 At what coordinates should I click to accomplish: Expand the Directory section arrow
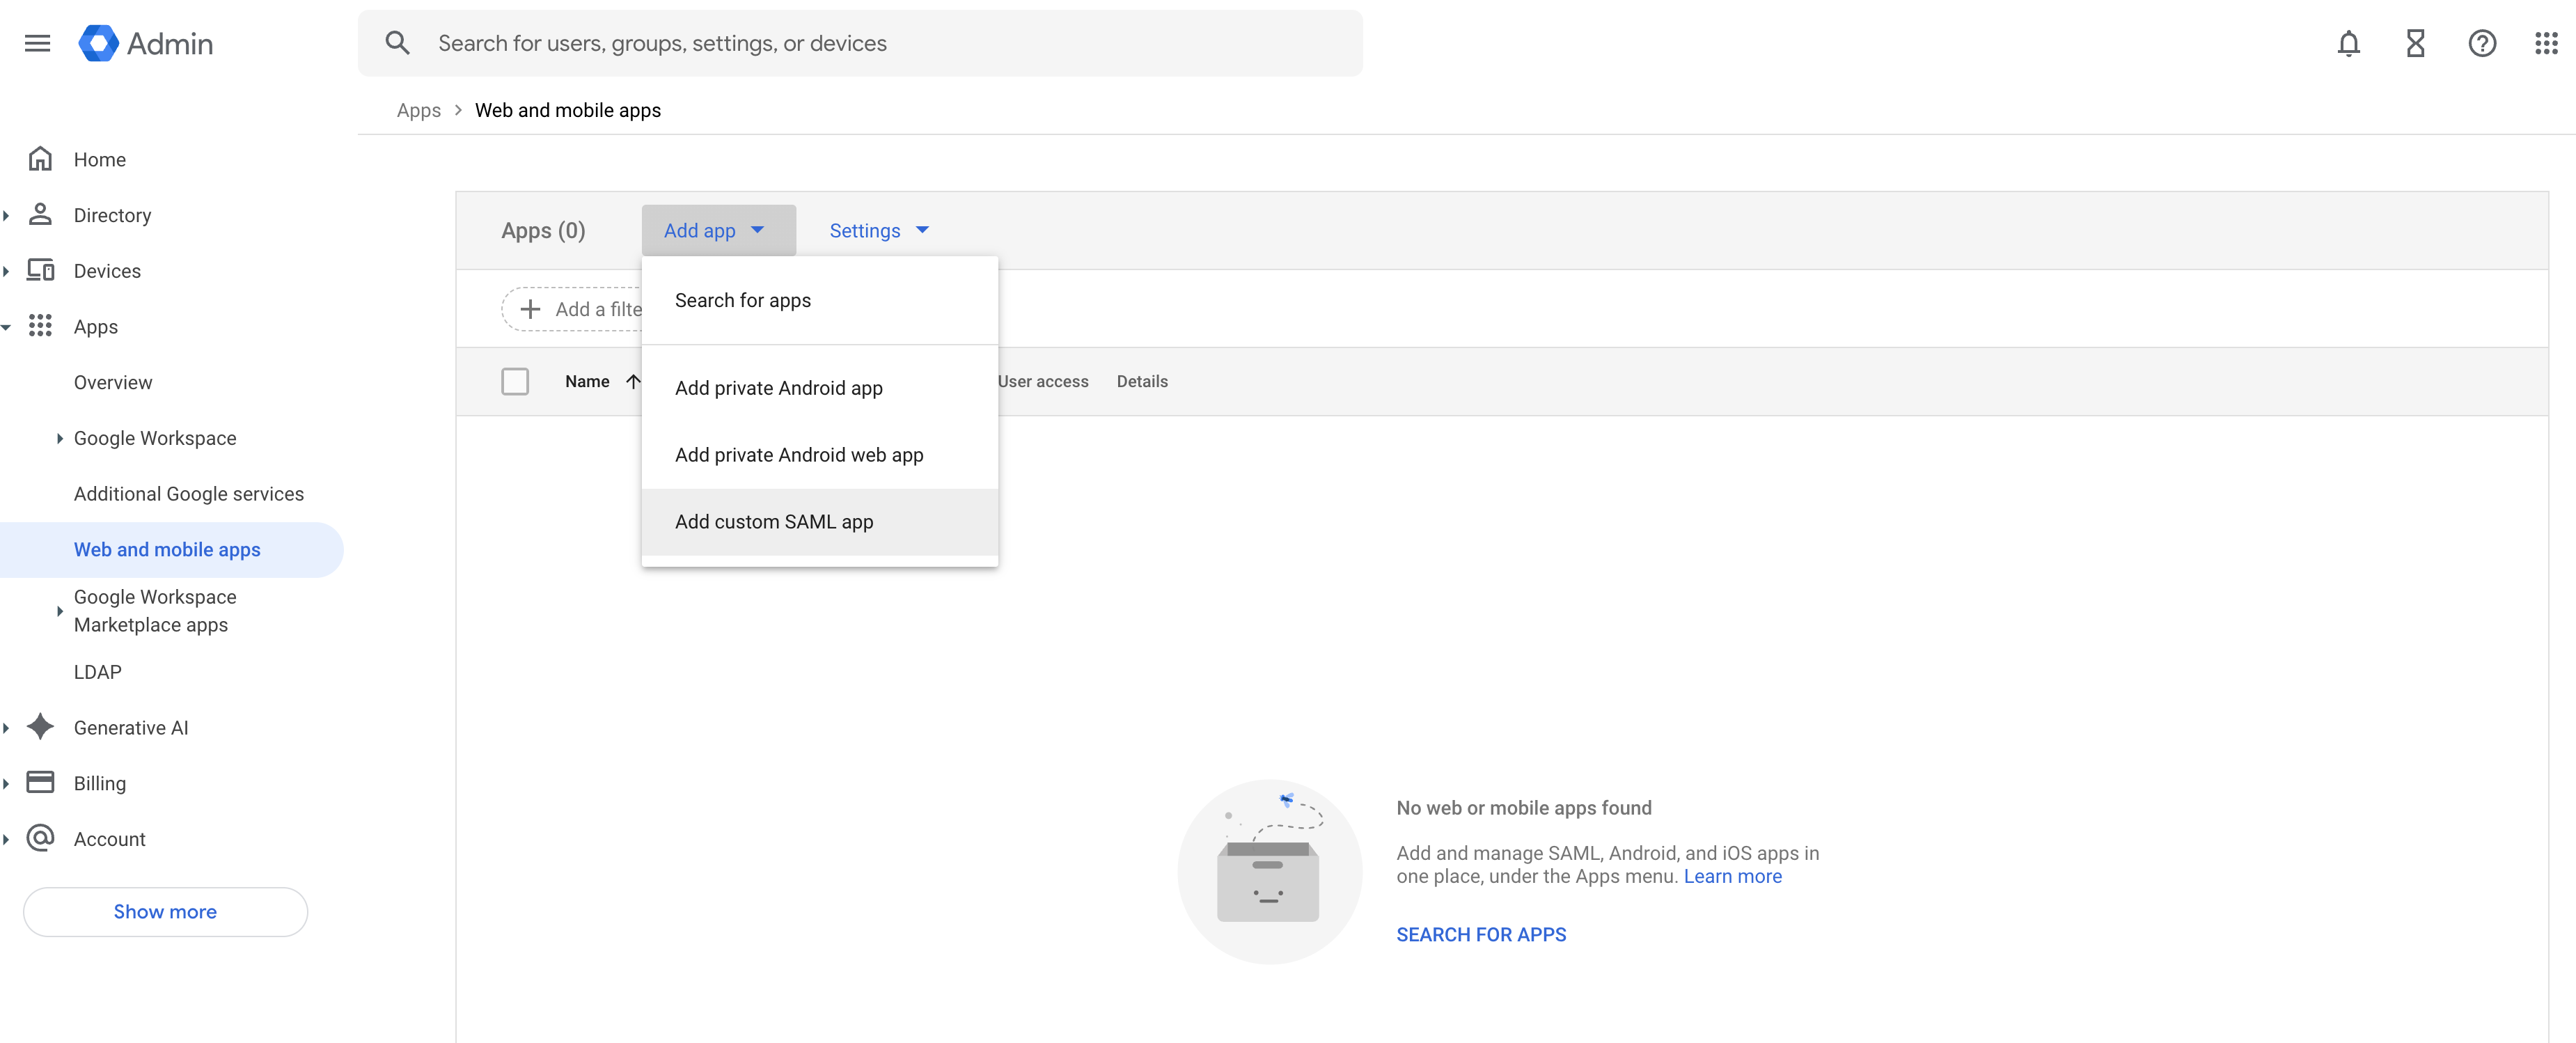pyautogui.click(x=7, y=215)
